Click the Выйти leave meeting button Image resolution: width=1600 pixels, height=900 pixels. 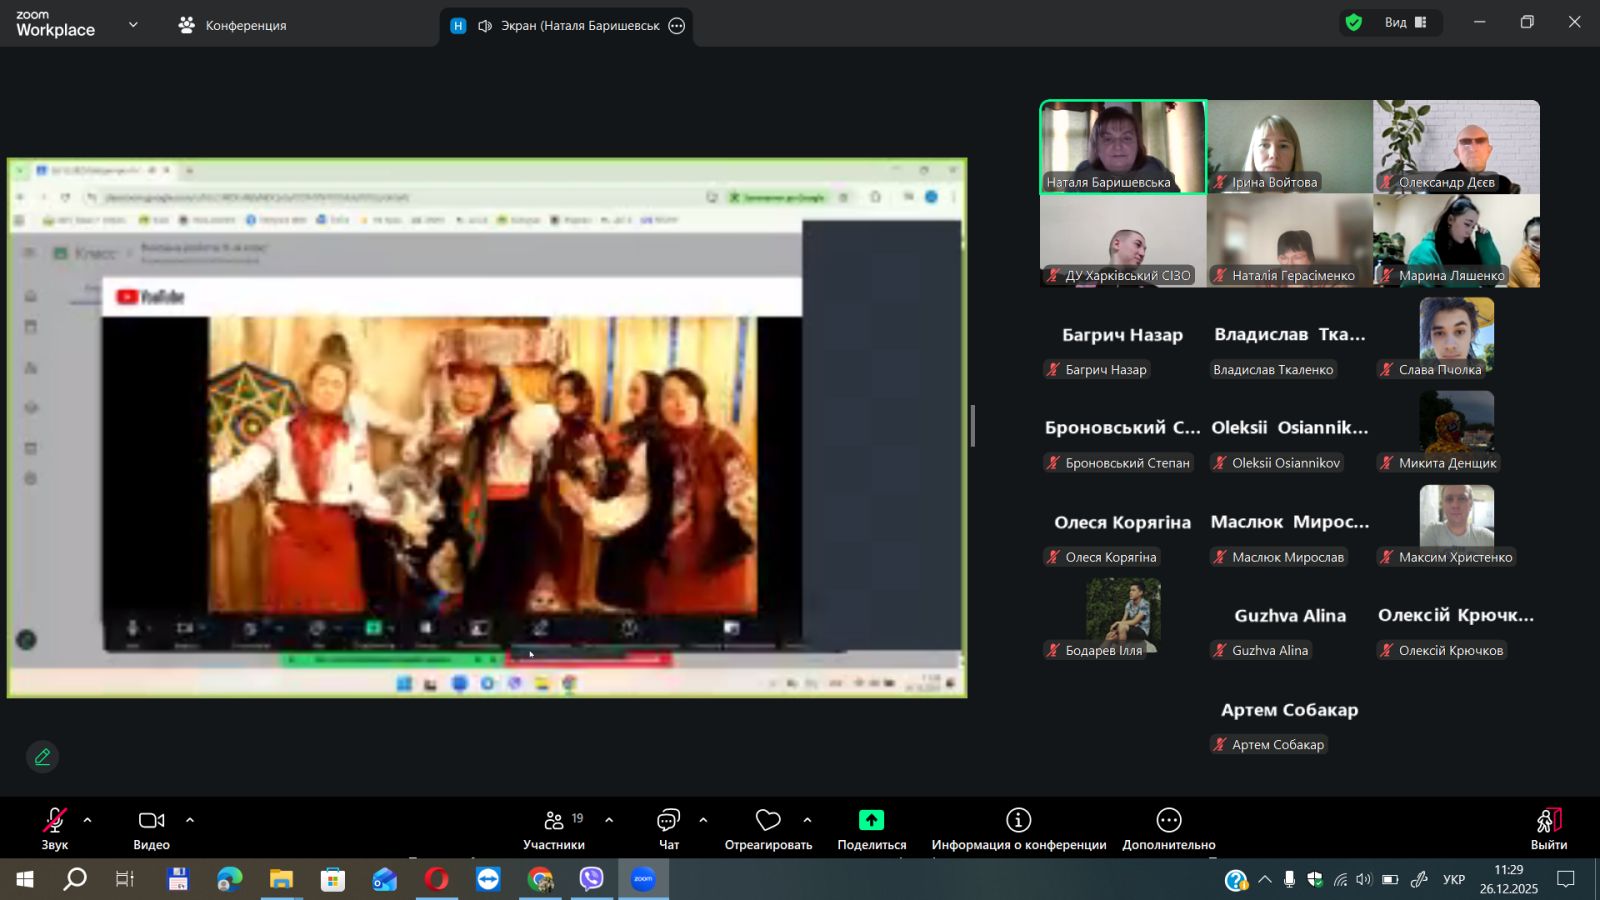tap(1548, 828)
